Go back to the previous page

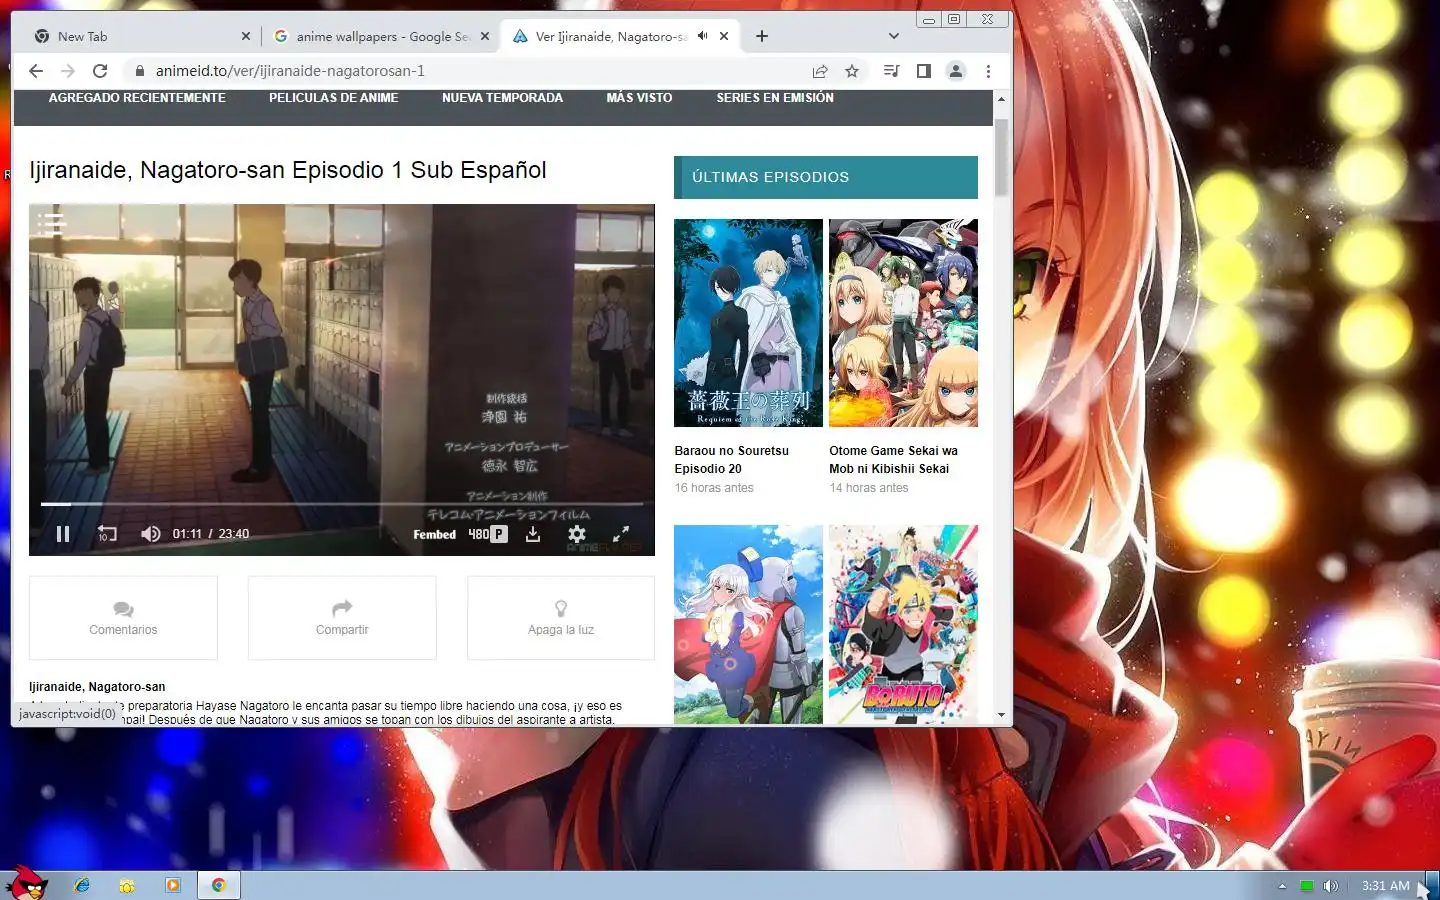click(36, 71)
